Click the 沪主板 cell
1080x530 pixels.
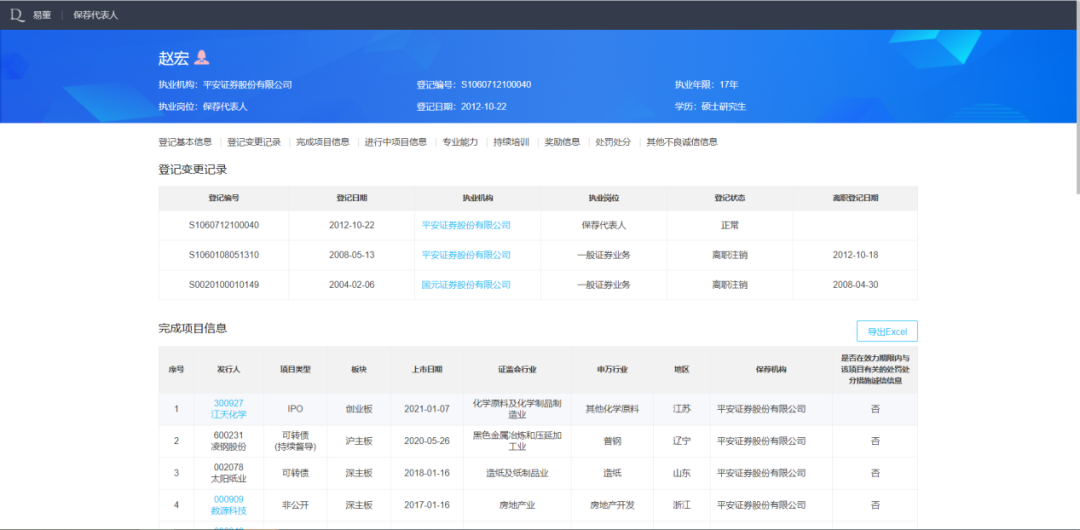coord(359,441)
